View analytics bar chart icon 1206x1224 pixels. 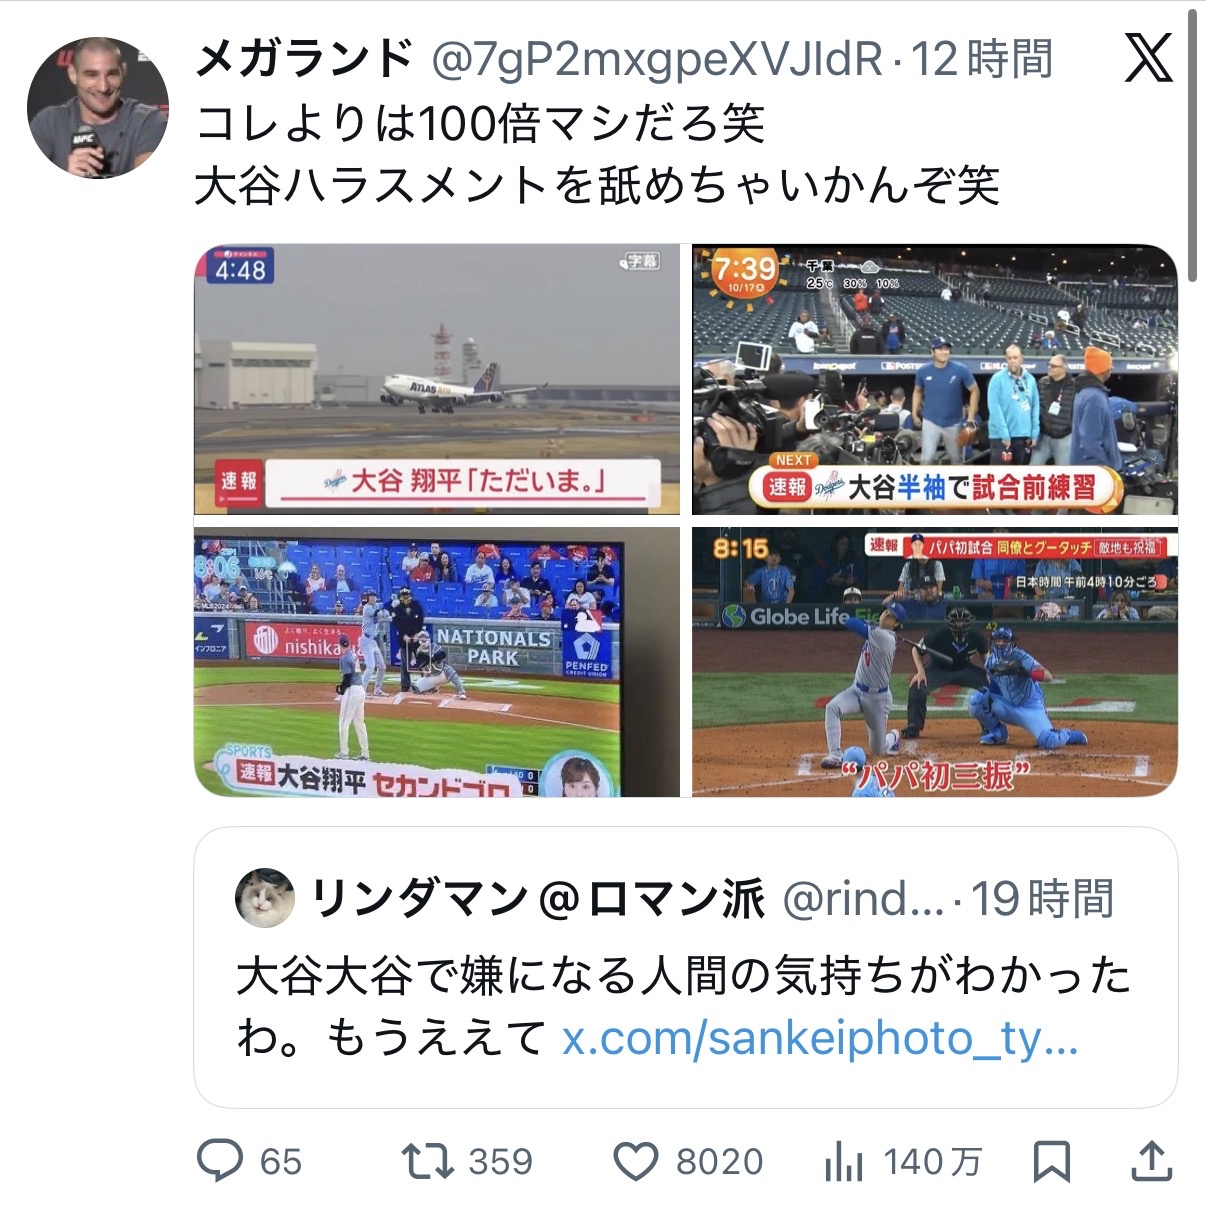[x=844, y=1162]
